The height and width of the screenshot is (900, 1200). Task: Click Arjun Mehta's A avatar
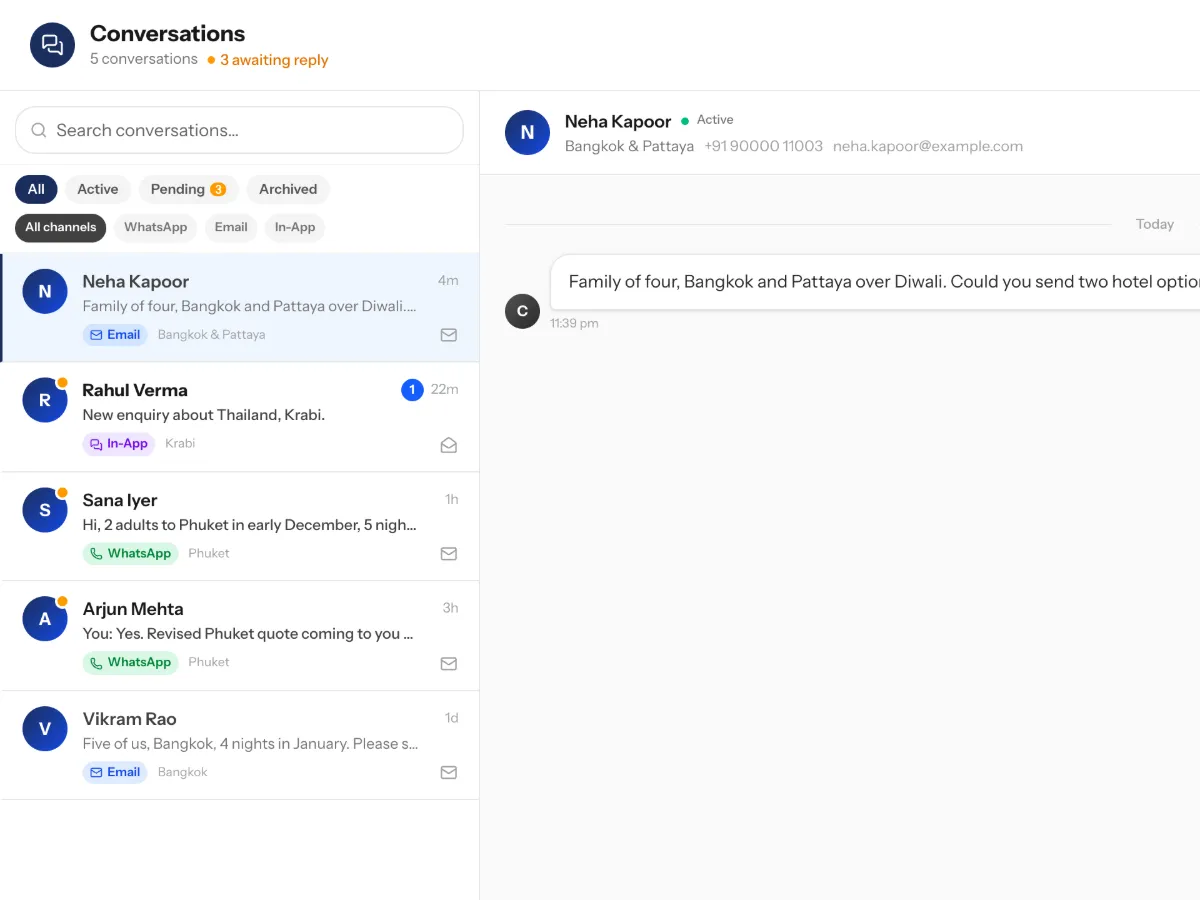(45, 619)
